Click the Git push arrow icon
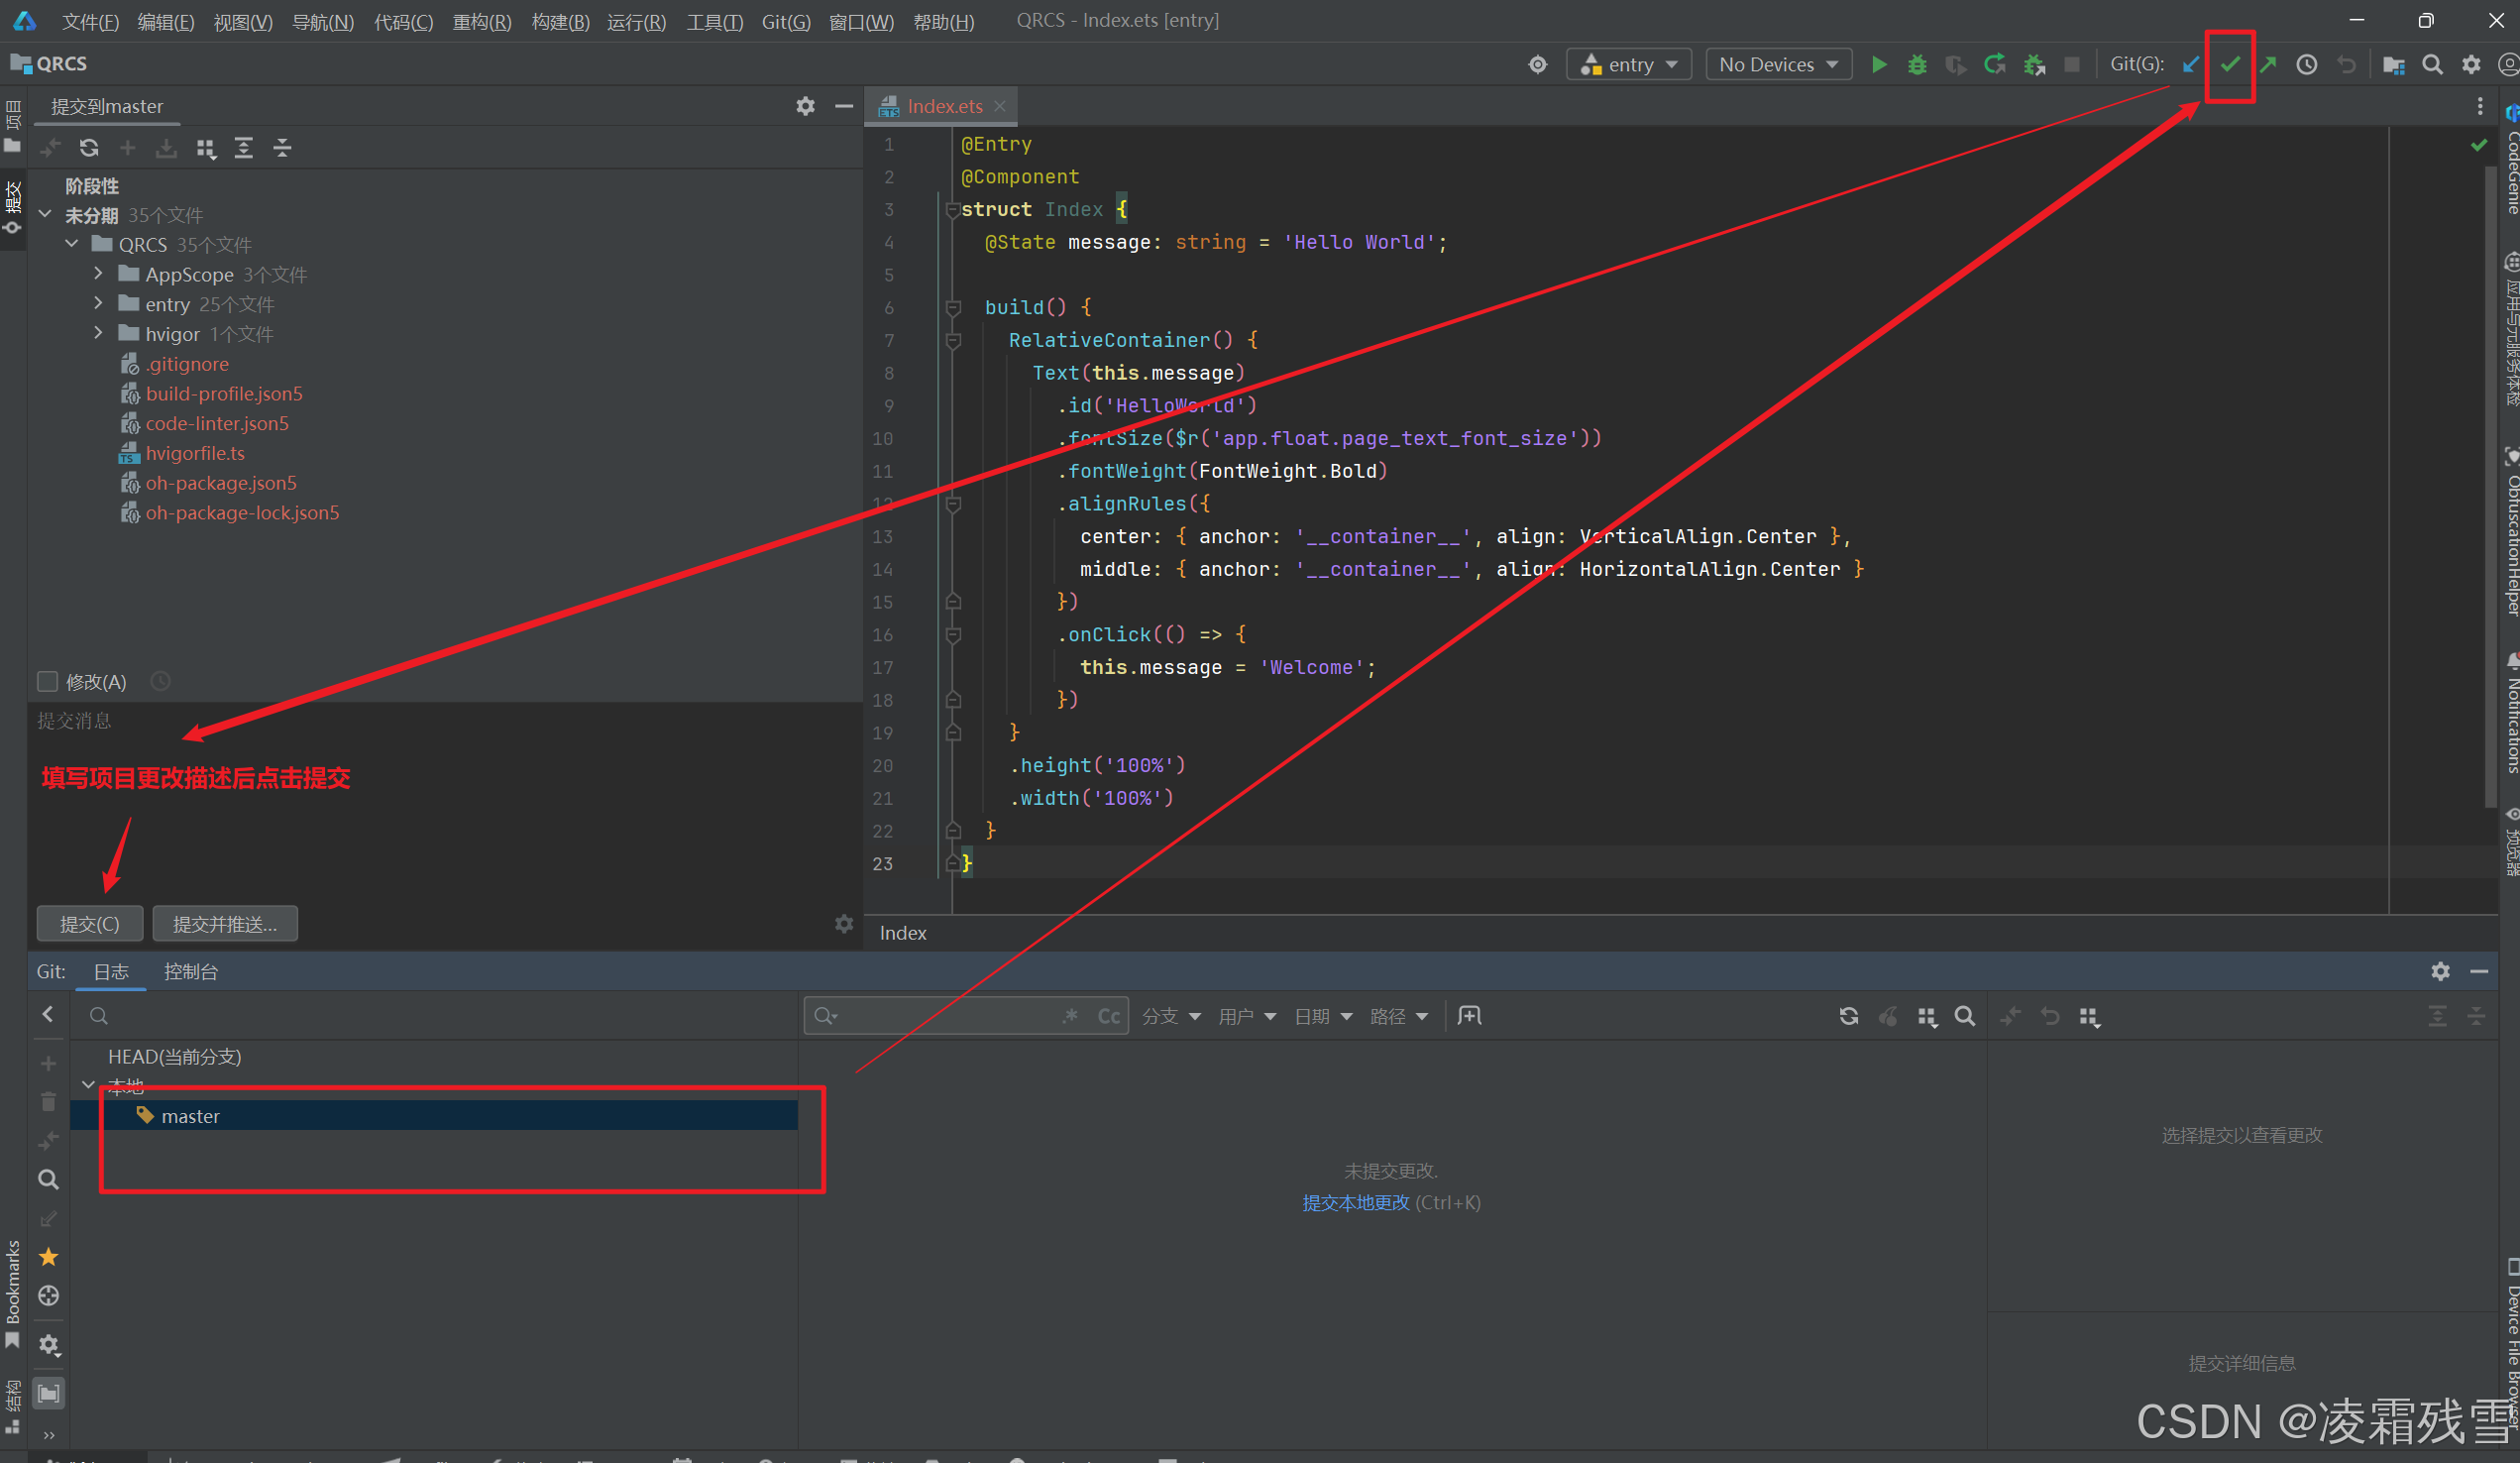 tap(2268, 65)
